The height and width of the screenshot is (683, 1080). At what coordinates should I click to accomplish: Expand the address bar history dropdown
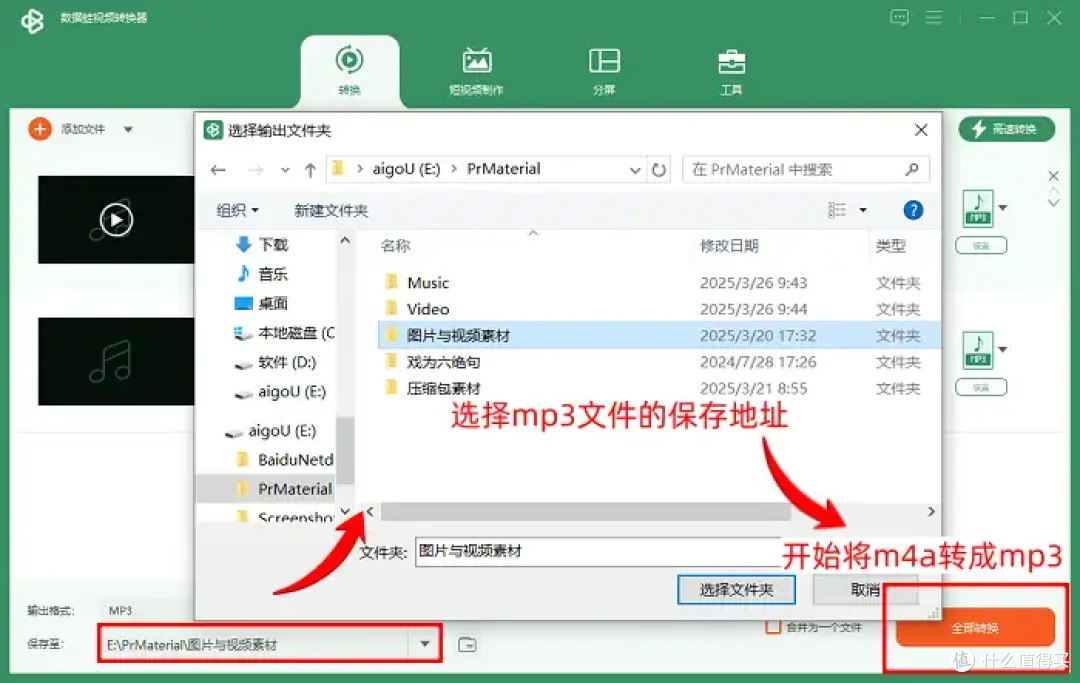point(634,170)
